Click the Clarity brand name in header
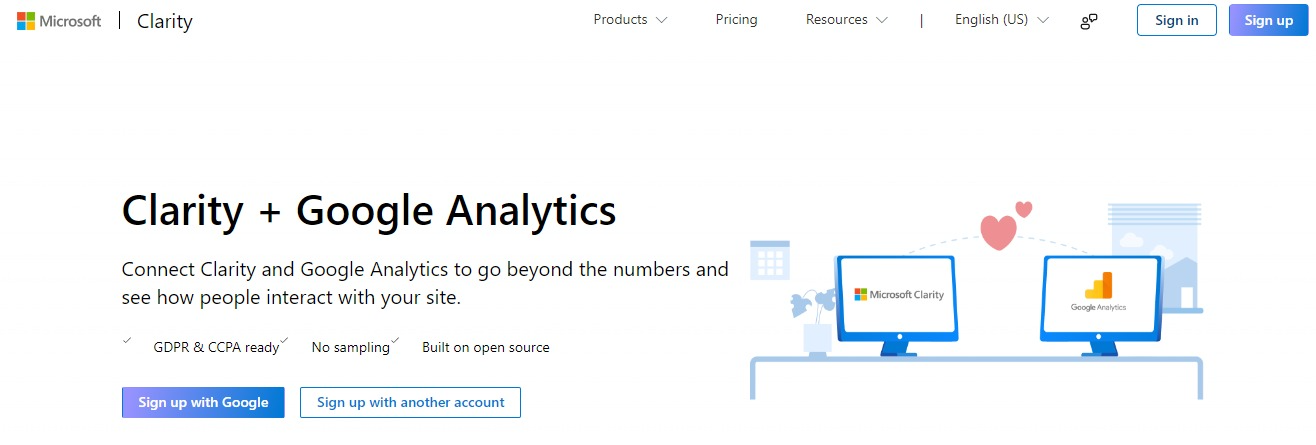 click(164, 21)
